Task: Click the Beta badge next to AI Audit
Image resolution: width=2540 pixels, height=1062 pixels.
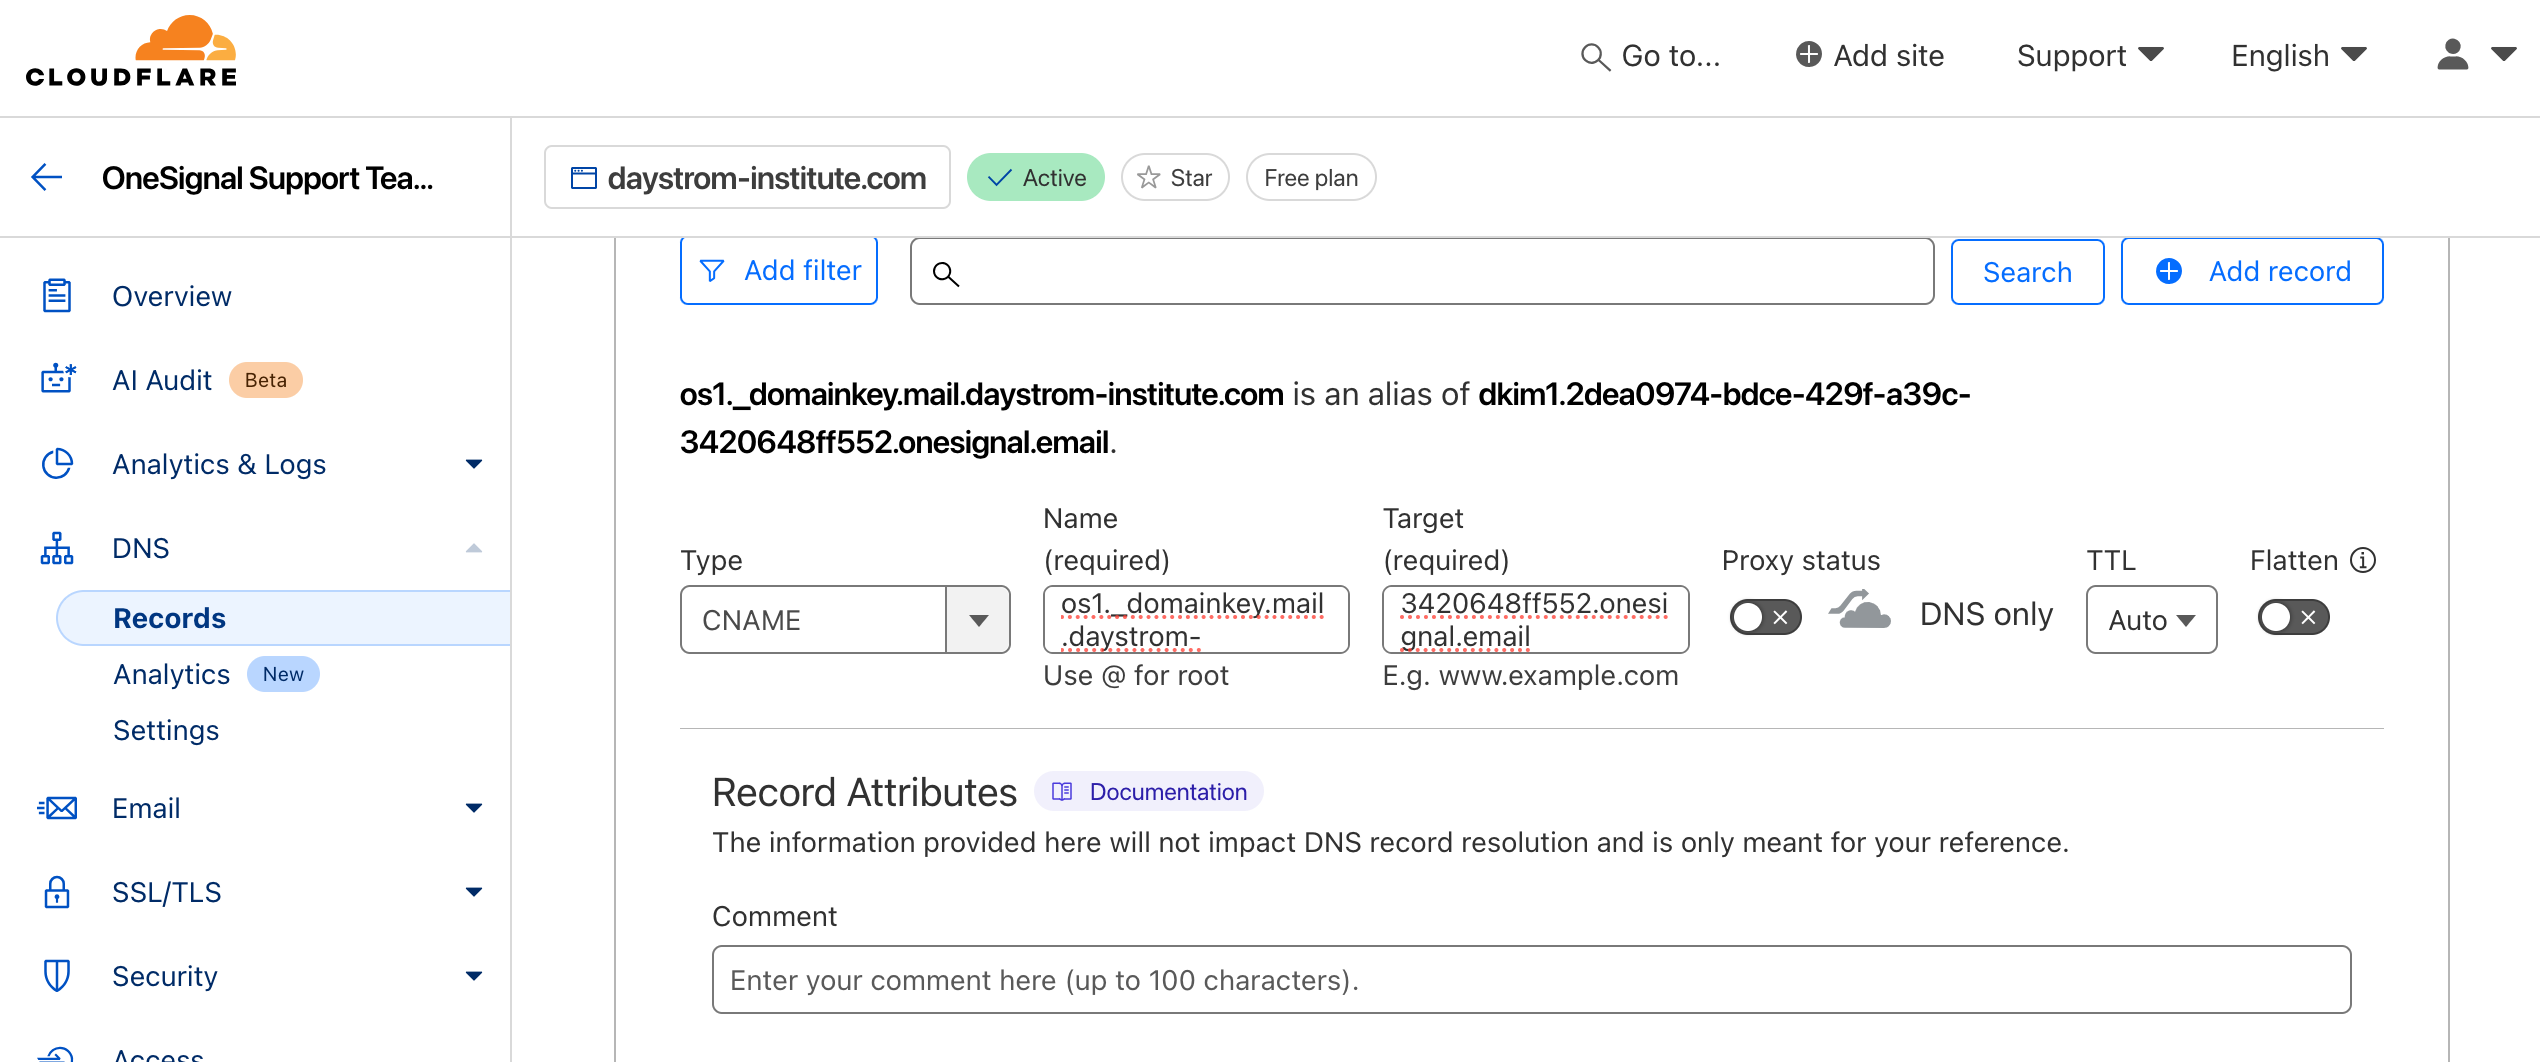Action: pos(265,380)
